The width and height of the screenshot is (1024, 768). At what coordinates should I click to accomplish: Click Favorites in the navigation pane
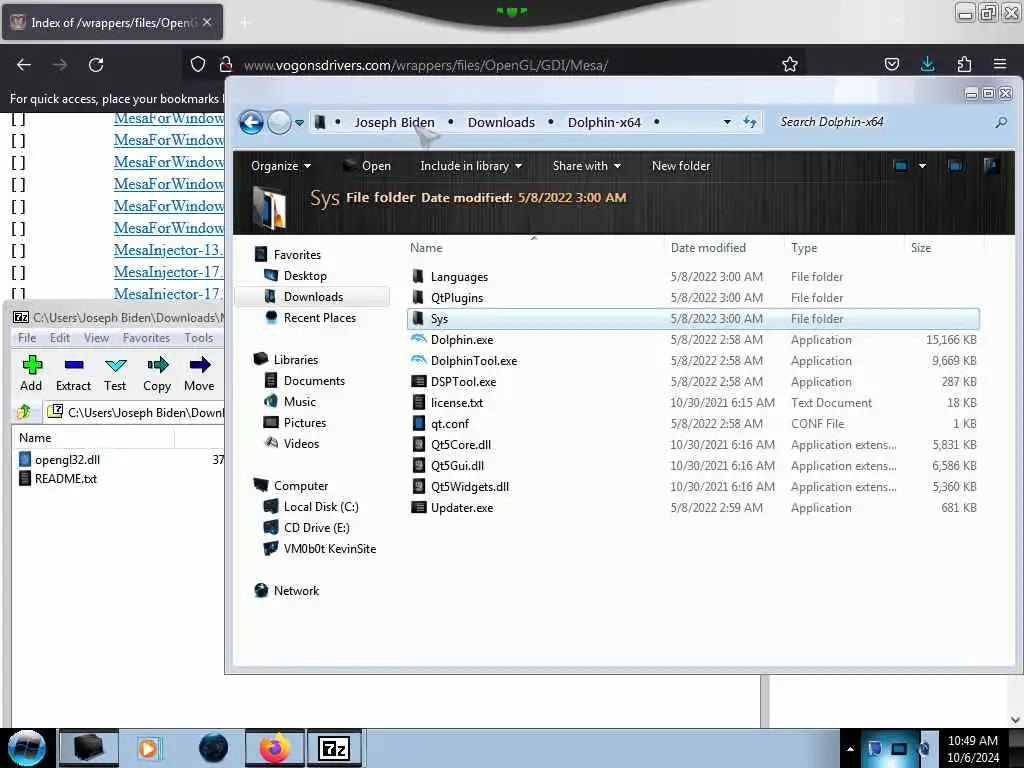[297, 255]
